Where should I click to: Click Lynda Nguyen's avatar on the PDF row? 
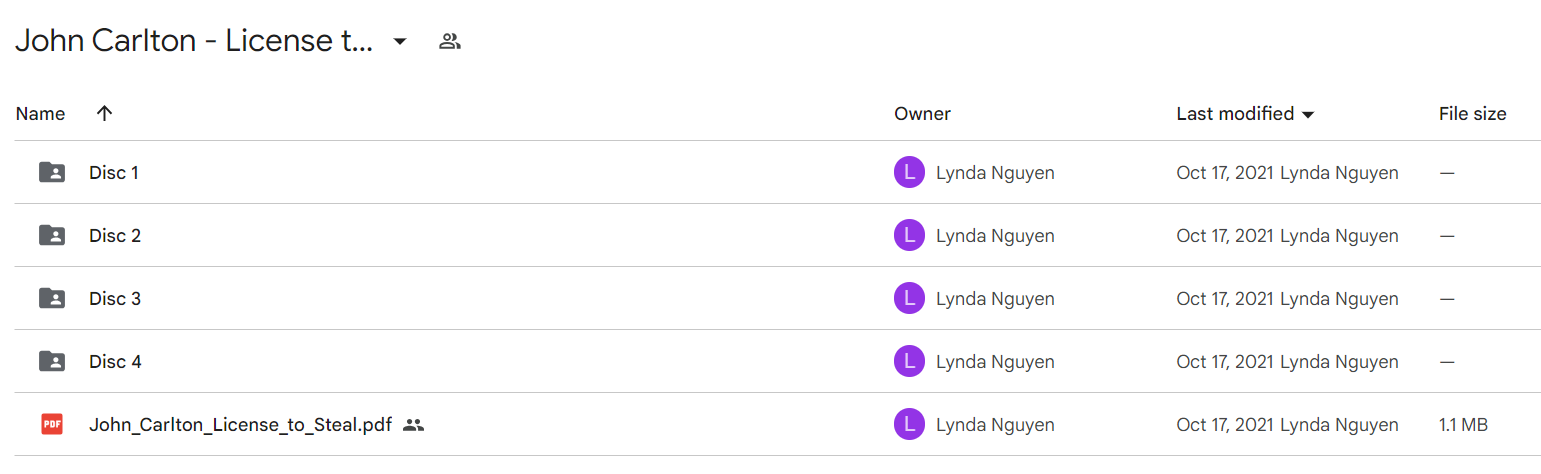point(909,425)
